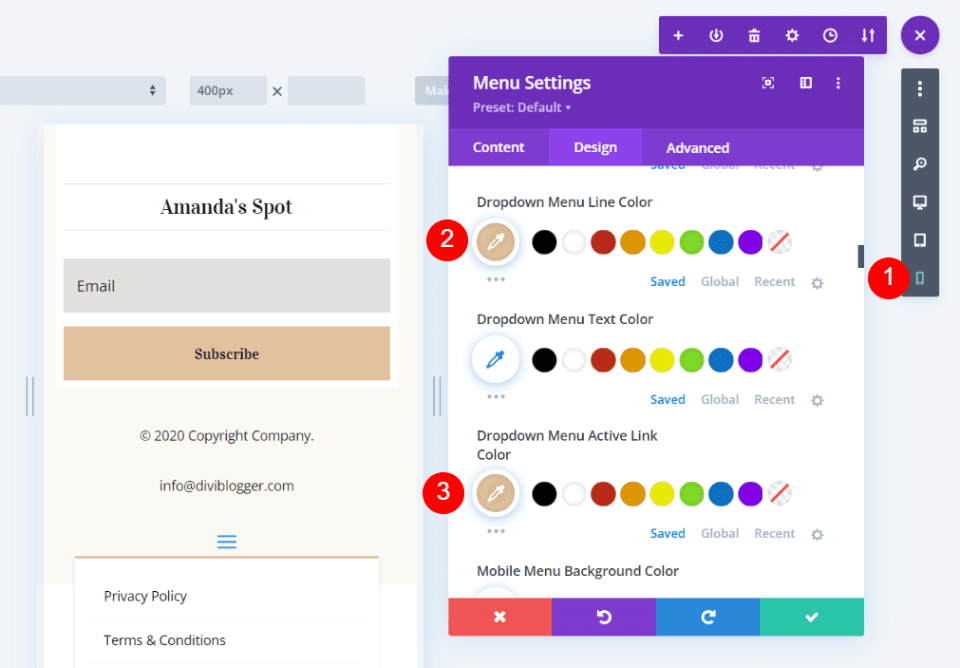The image size is (960, 668).
Task: Open the Content tab
Action: coord(498,147)
